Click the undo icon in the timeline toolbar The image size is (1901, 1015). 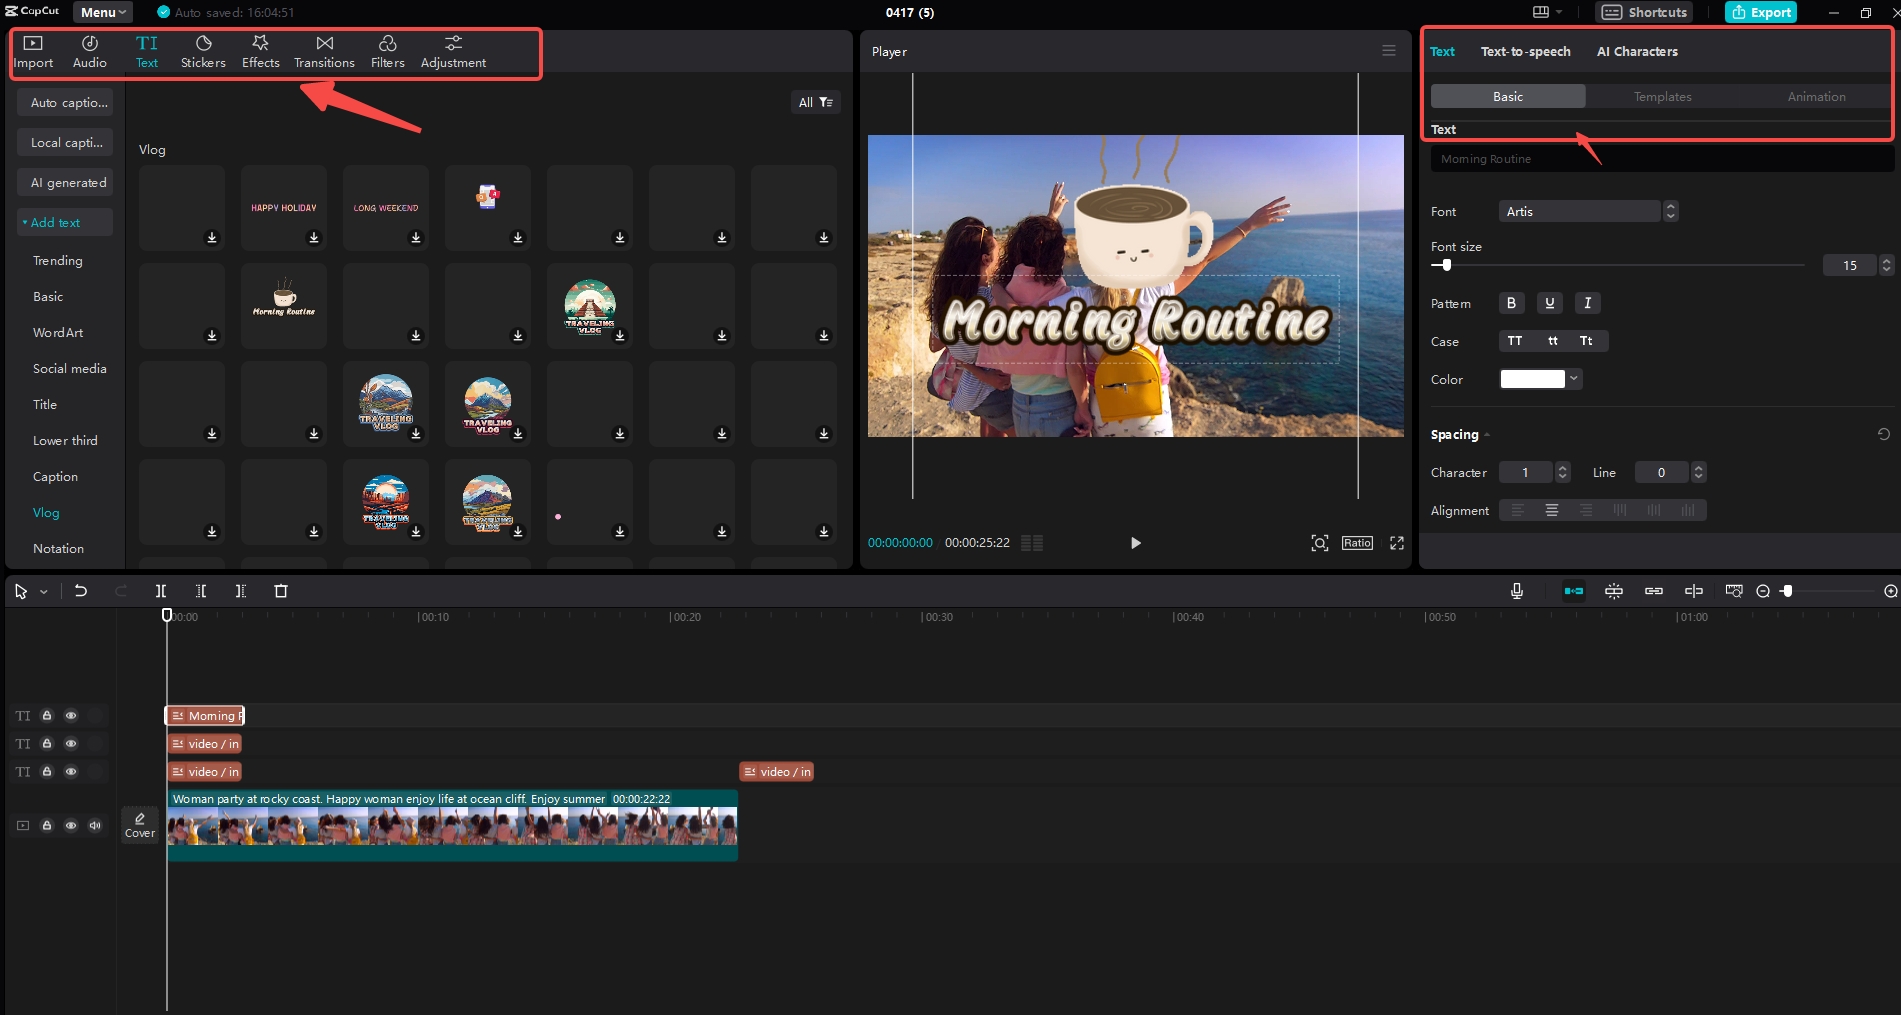[x=81, y=591]
